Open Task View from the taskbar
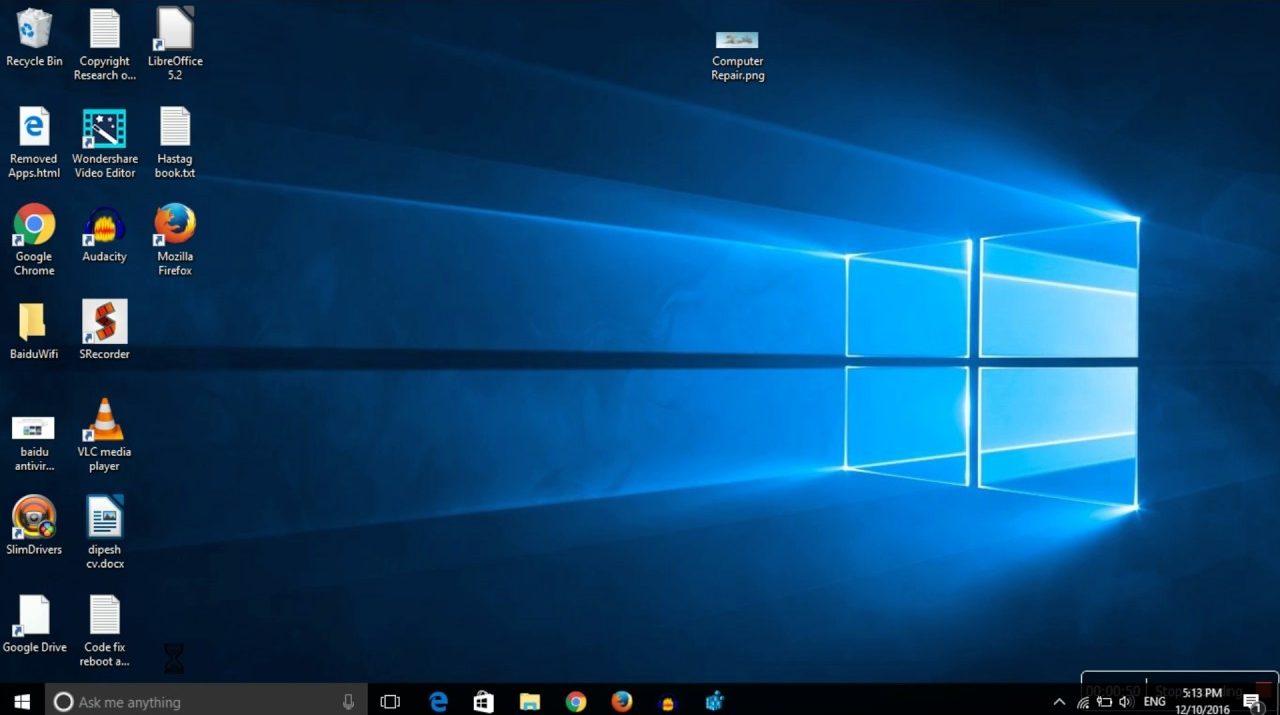1280x715 pixels. coord(390,702)
